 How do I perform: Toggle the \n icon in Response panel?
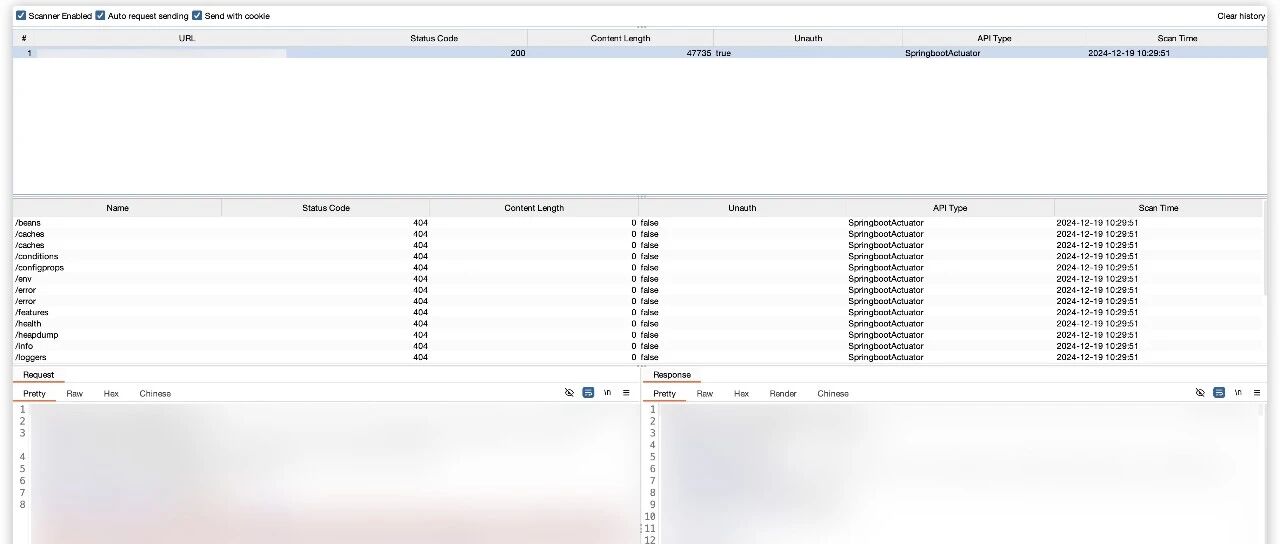[1238, 393]
